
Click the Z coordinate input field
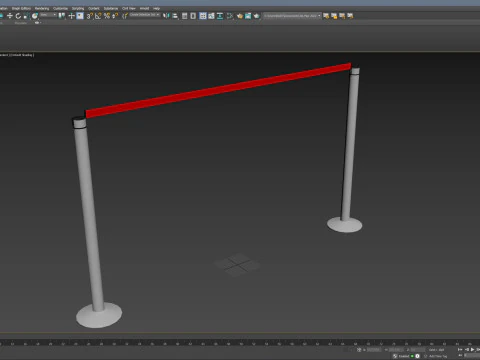pos(418,350)
